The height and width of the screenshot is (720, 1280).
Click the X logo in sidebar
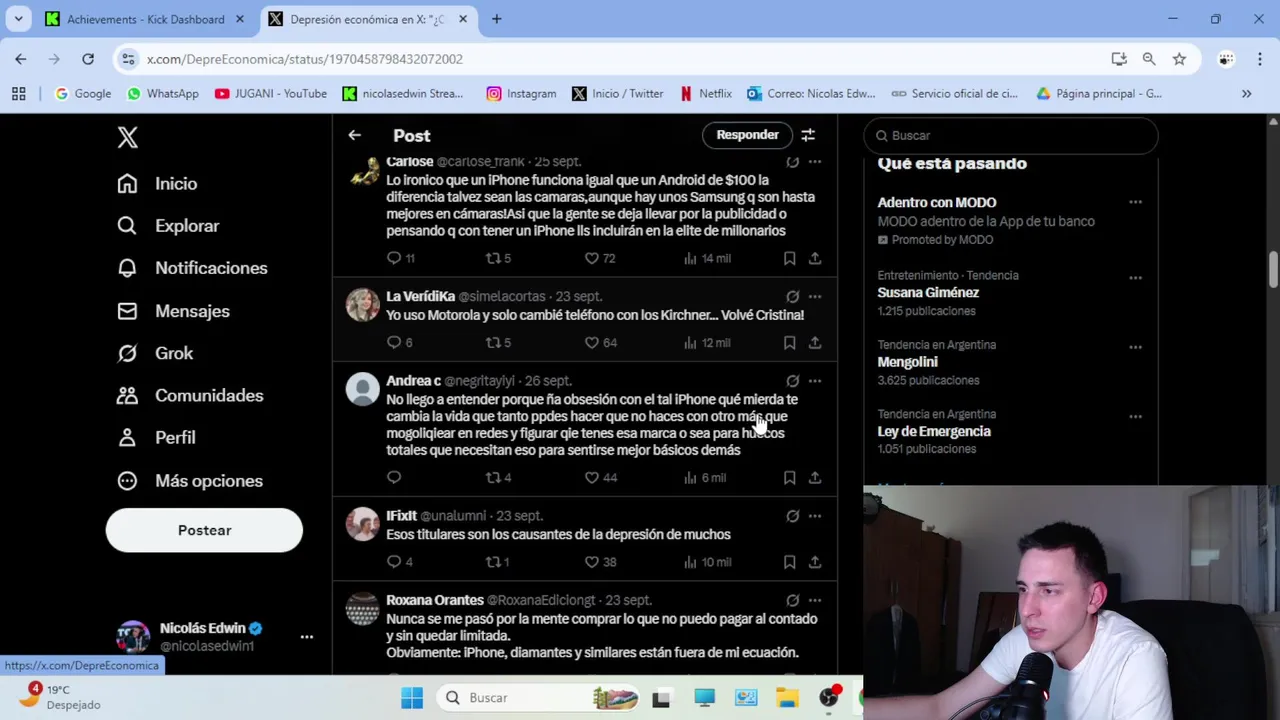[127, 137]
